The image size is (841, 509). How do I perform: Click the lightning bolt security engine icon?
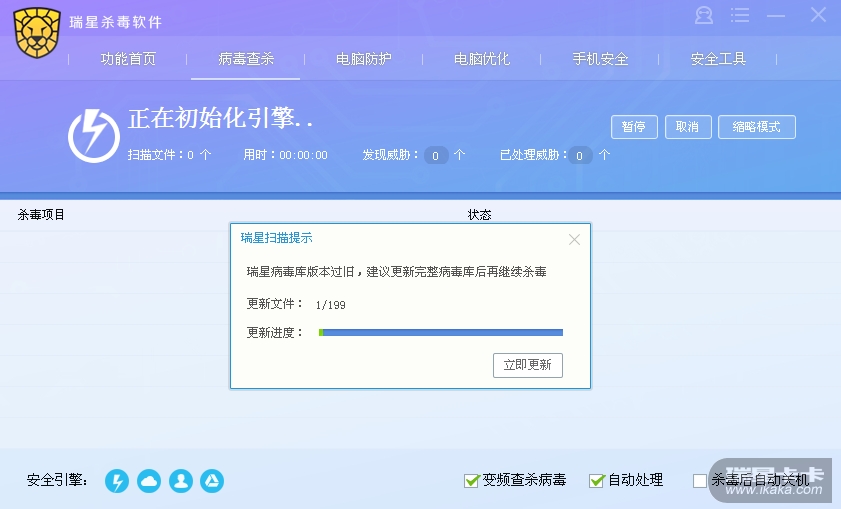tap(117, 481)
